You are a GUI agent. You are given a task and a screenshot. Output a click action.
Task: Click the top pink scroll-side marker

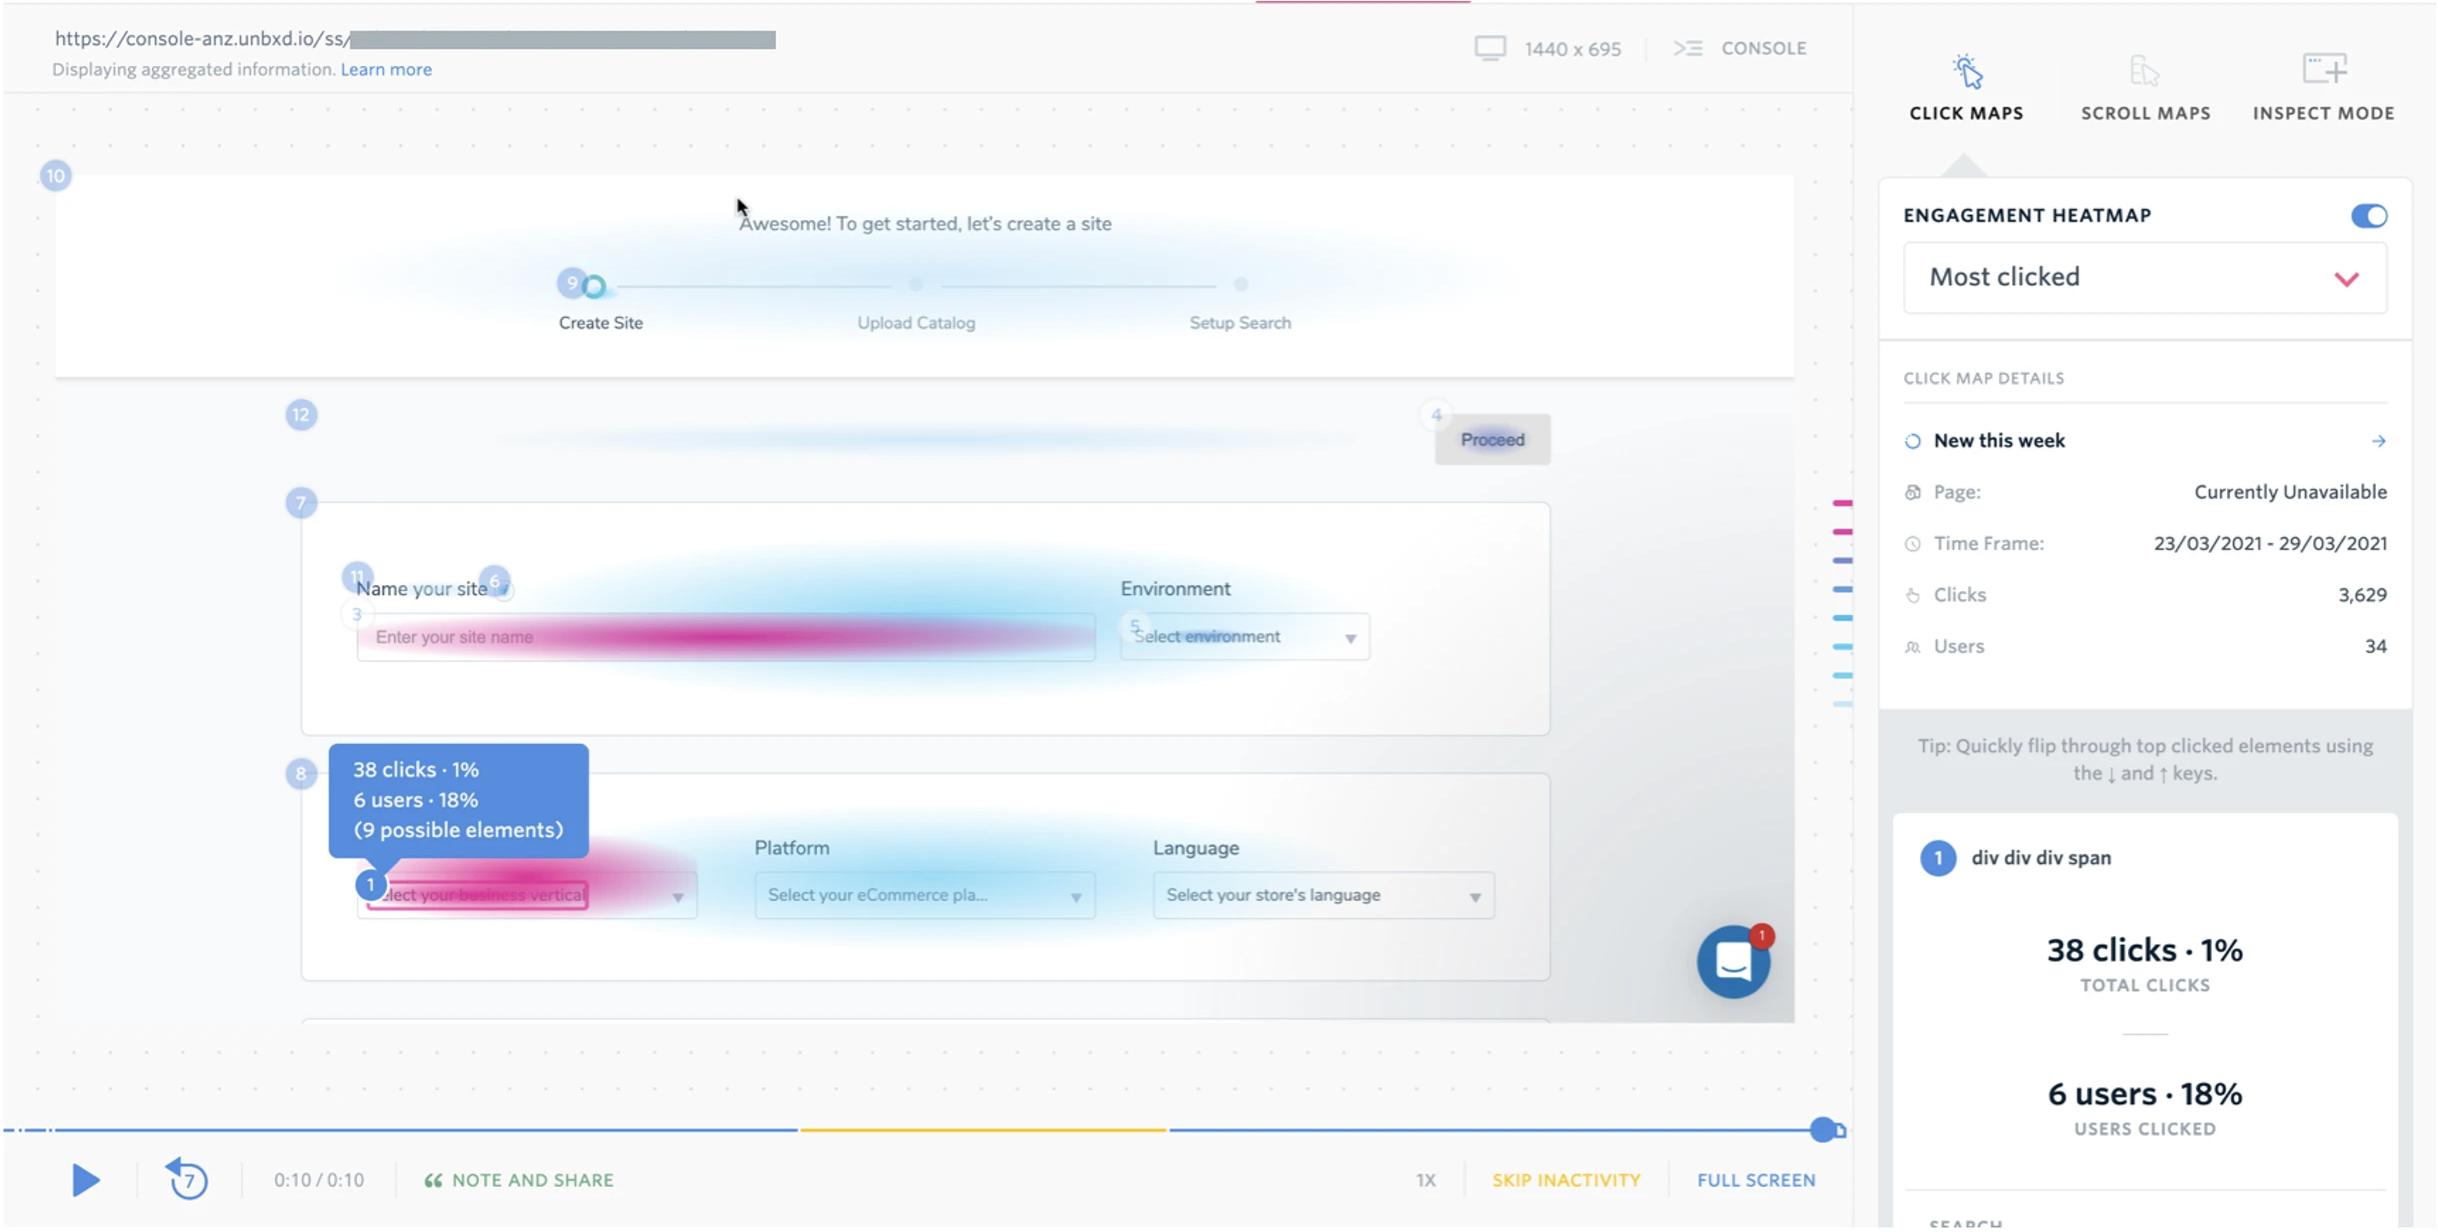coord(1842,503)
